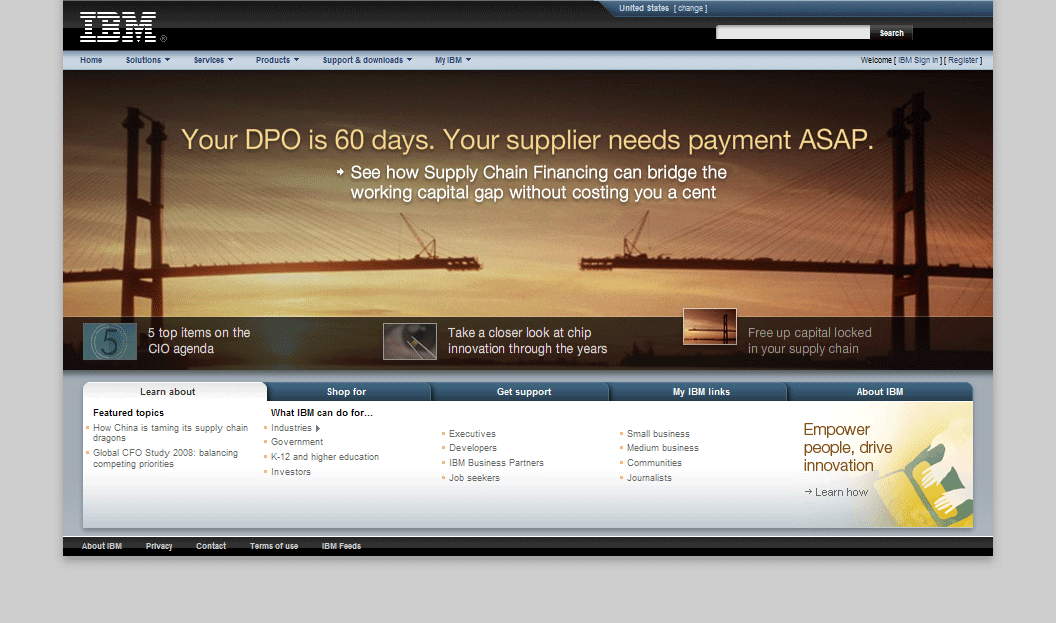
Task: Click the Learn how arrow icon
Action: tap(808, 492)
